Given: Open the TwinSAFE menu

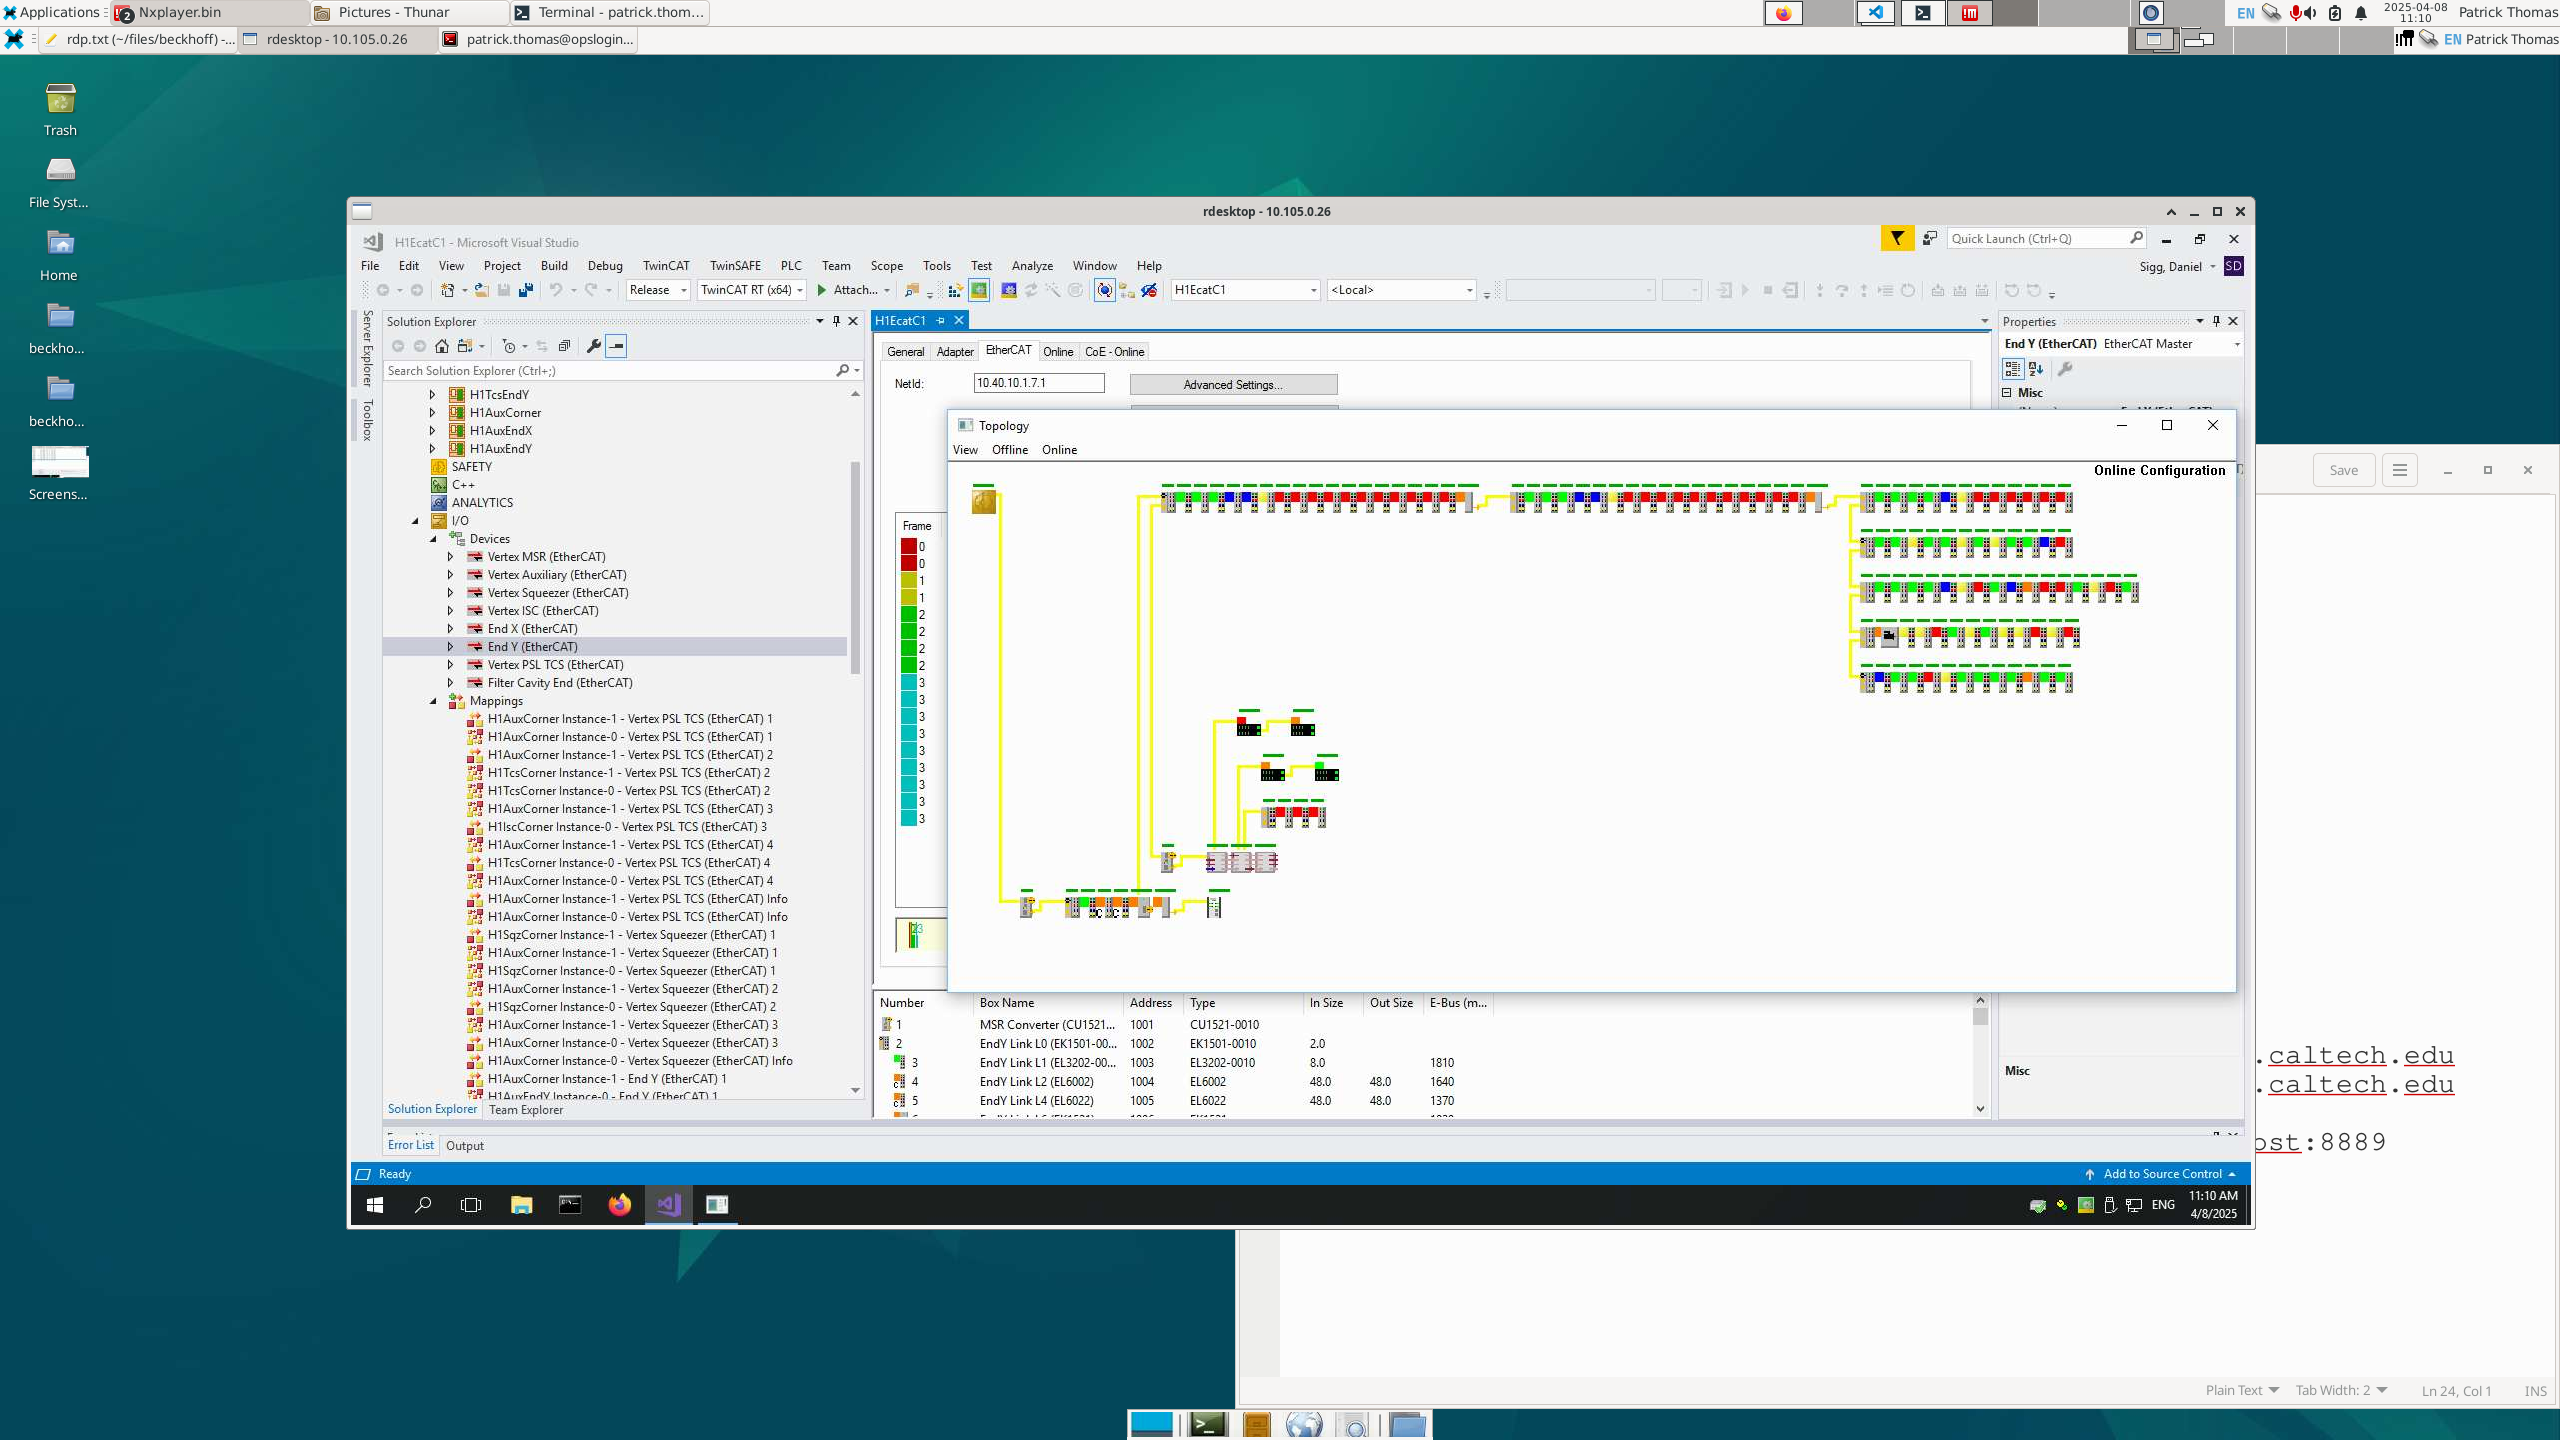Looking at the screenshot, I should [735, 266].
